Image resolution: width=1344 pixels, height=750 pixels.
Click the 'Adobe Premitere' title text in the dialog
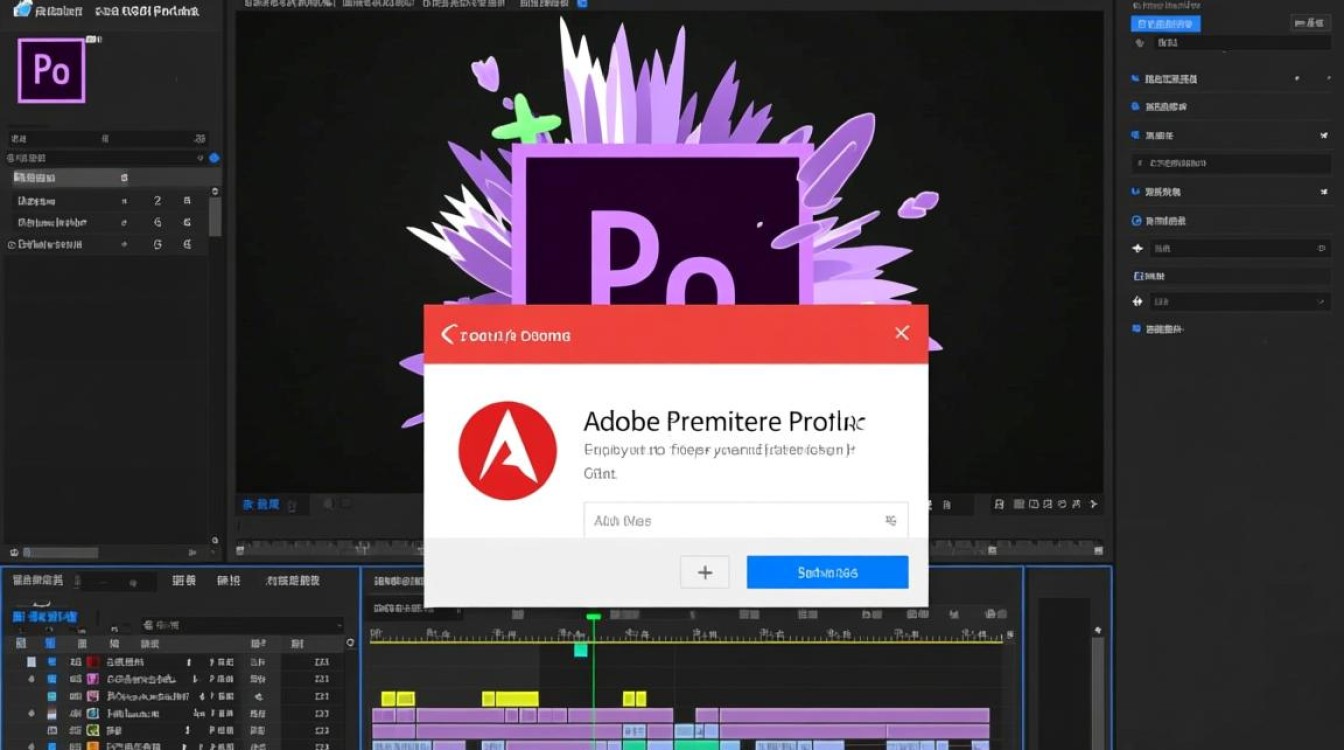click(681, 420)
